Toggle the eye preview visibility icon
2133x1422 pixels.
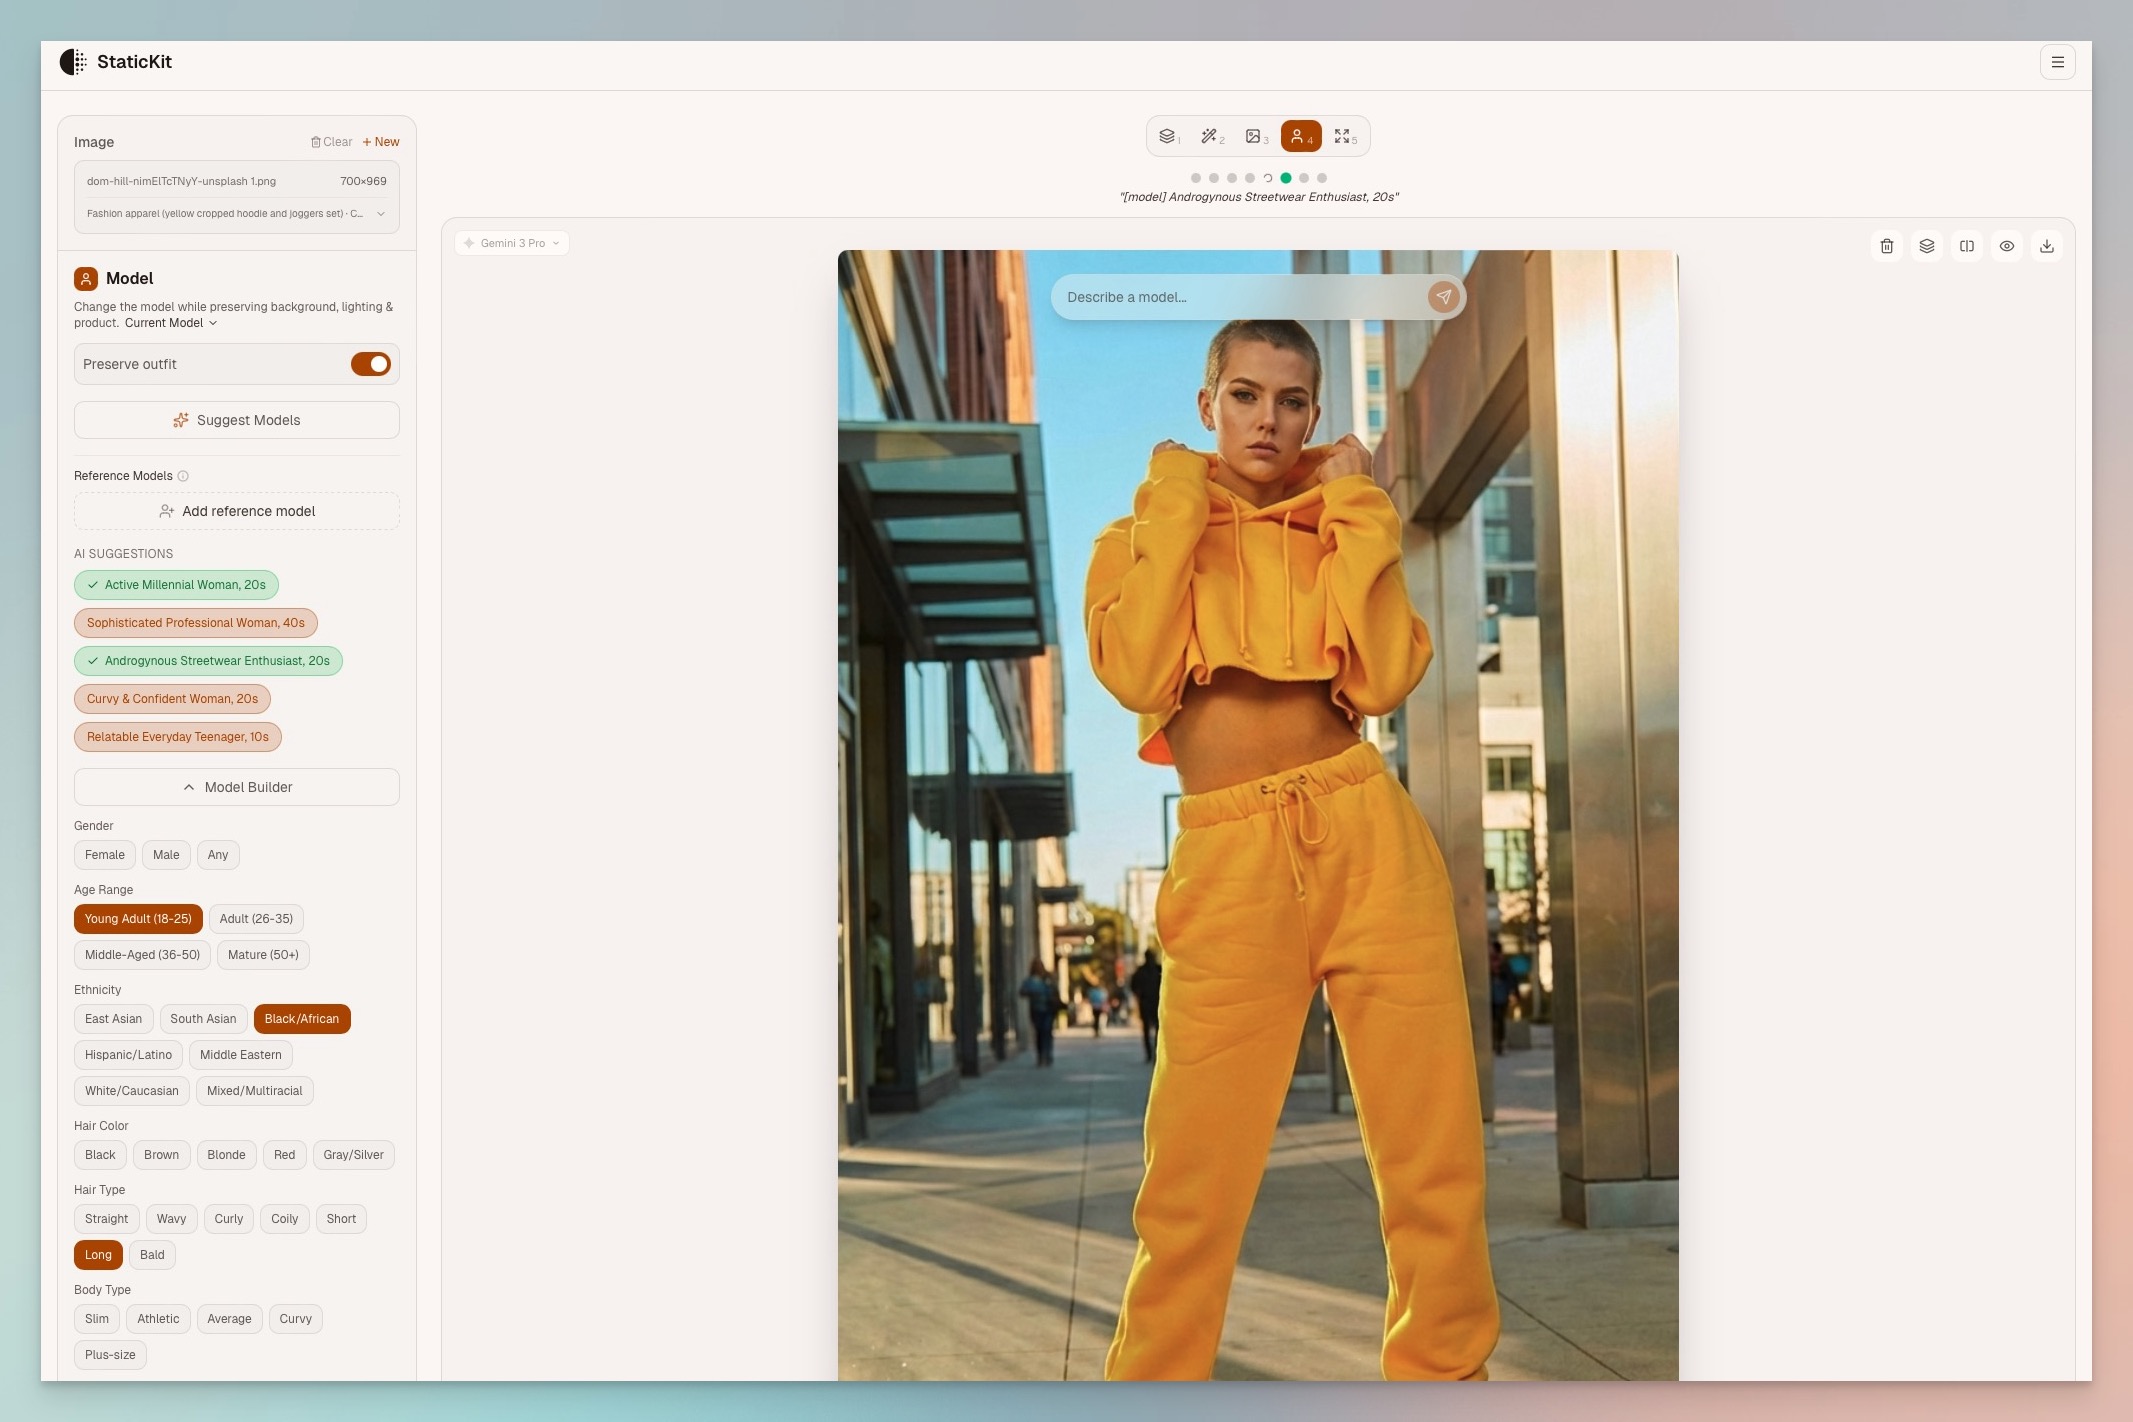coord(2006,246)
